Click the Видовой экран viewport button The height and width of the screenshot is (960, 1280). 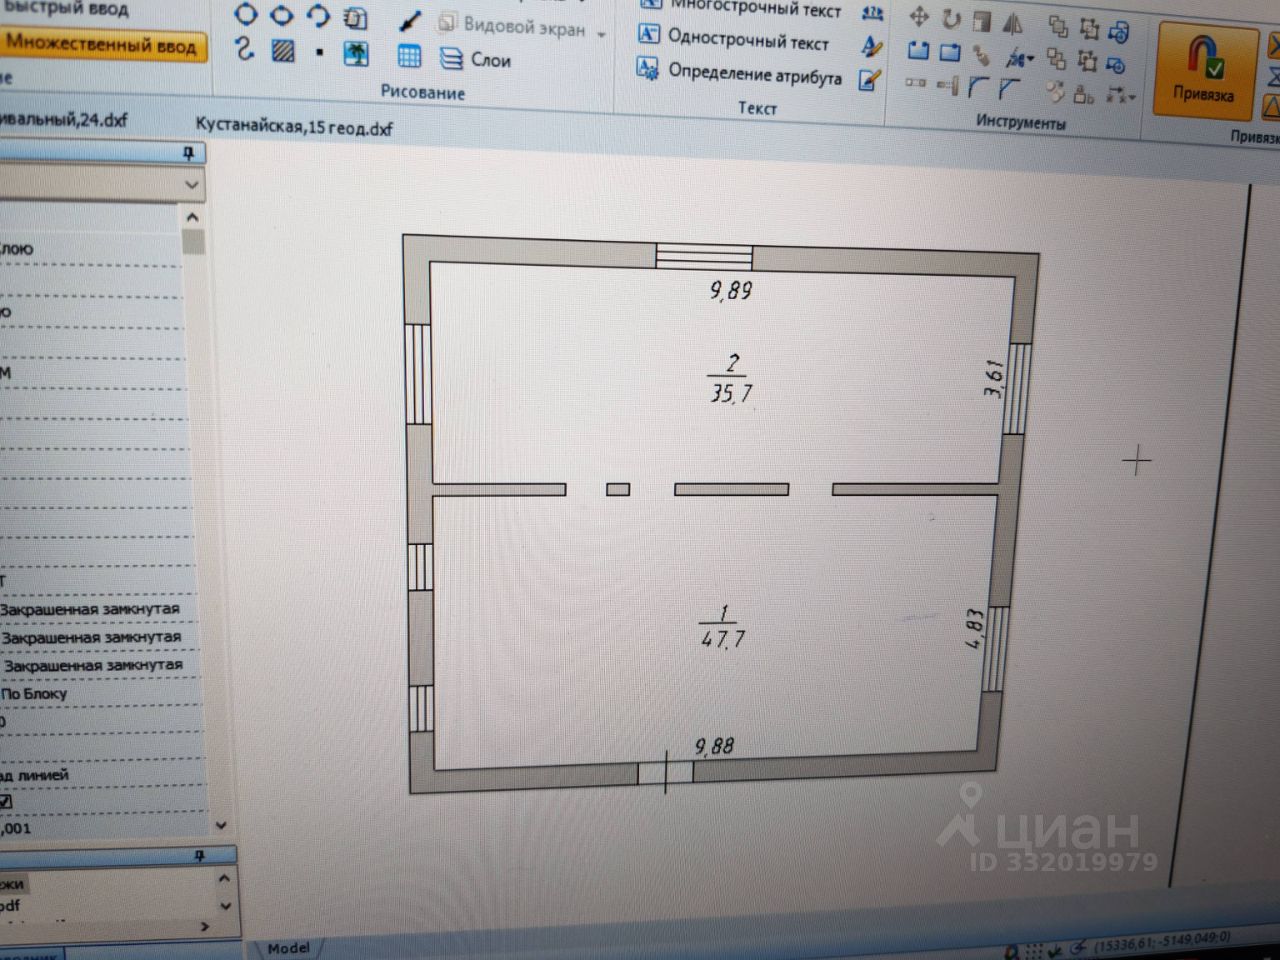pos(513,26)
